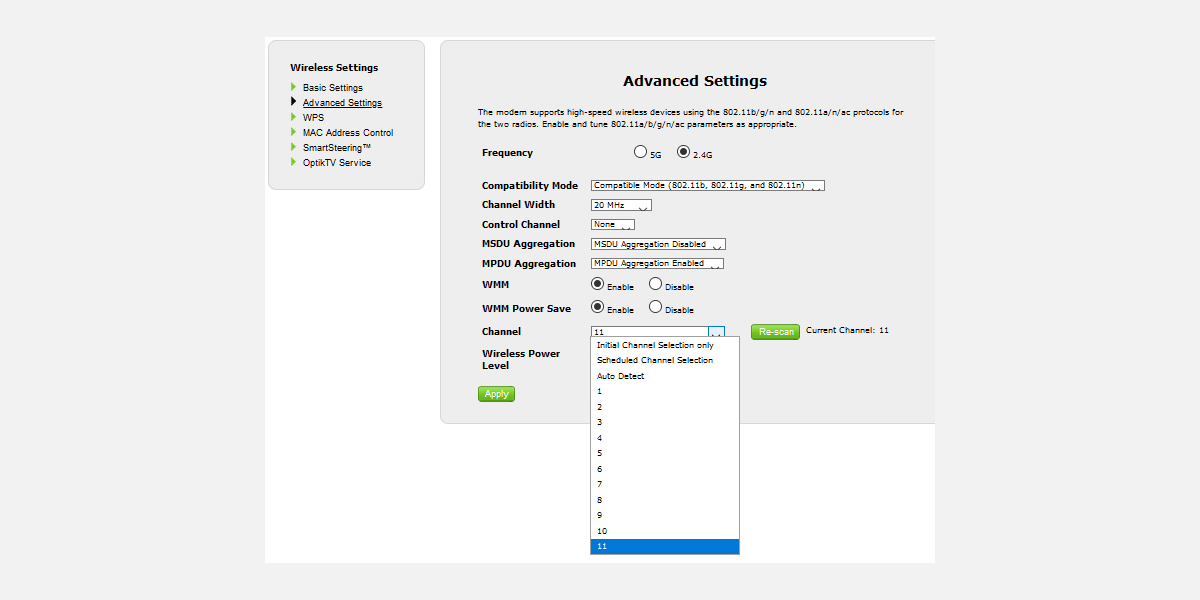The width and height of the screenshot is (1200, 600).
Task: Select the 5G frequency radio button
Action: pyautogui.click(x=640, y=151)
